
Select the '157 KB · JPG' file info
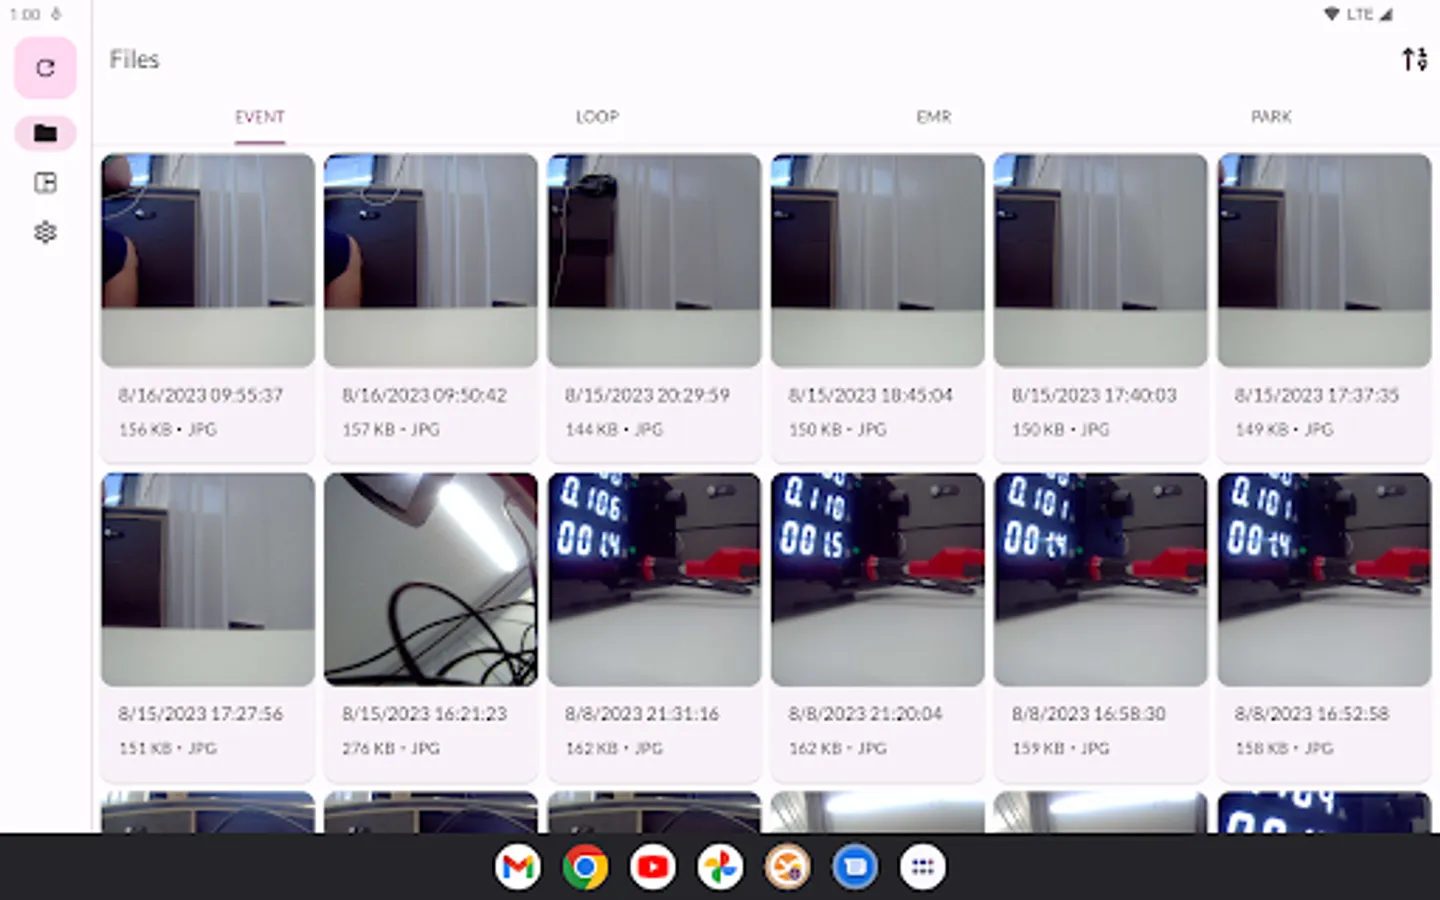(x=391, y=429)
